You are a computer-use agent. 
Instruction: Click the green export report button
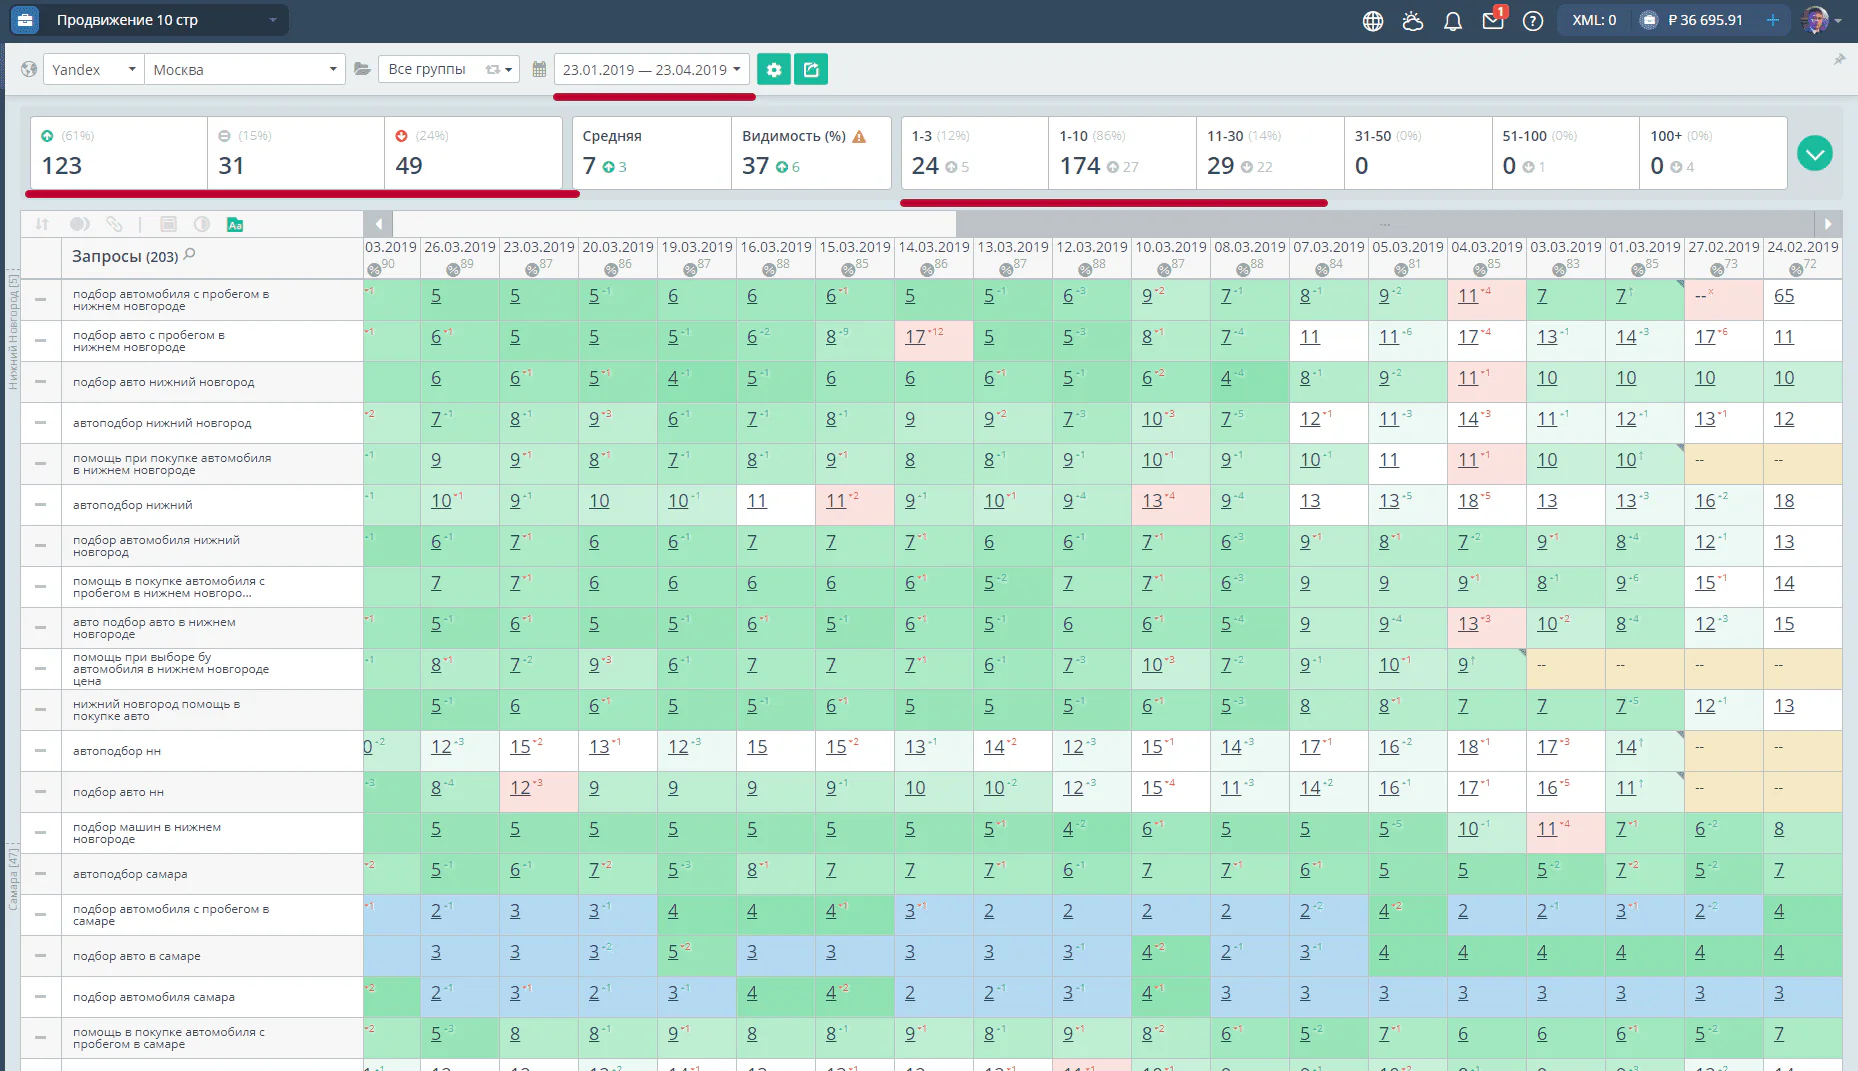coord(811,69)
